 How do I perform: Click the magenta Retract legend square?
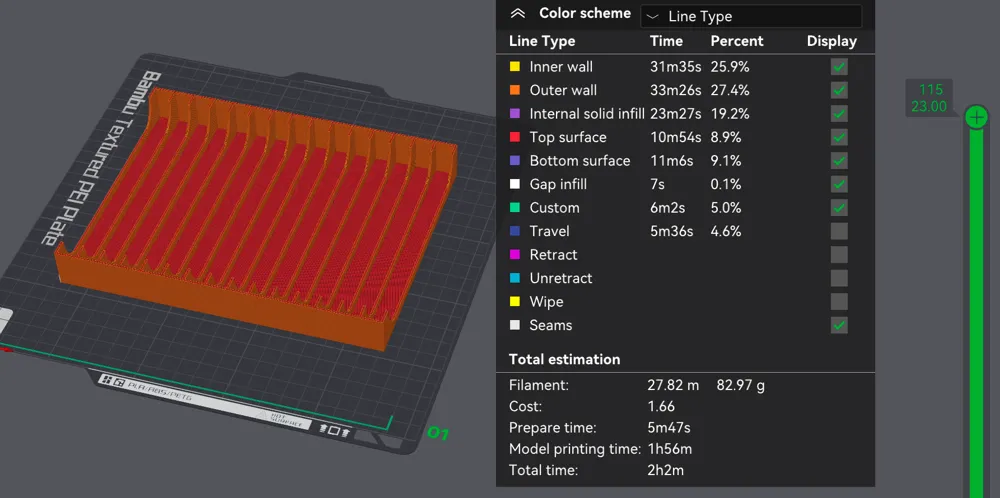(x=515, y=255)
